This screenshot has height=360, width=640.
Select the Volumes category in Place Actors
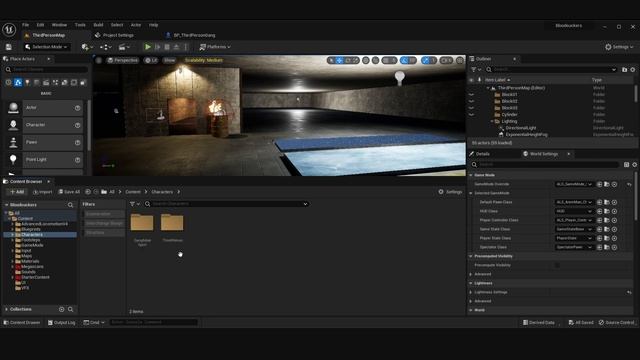pyautogui.click(x=74, y=82)
